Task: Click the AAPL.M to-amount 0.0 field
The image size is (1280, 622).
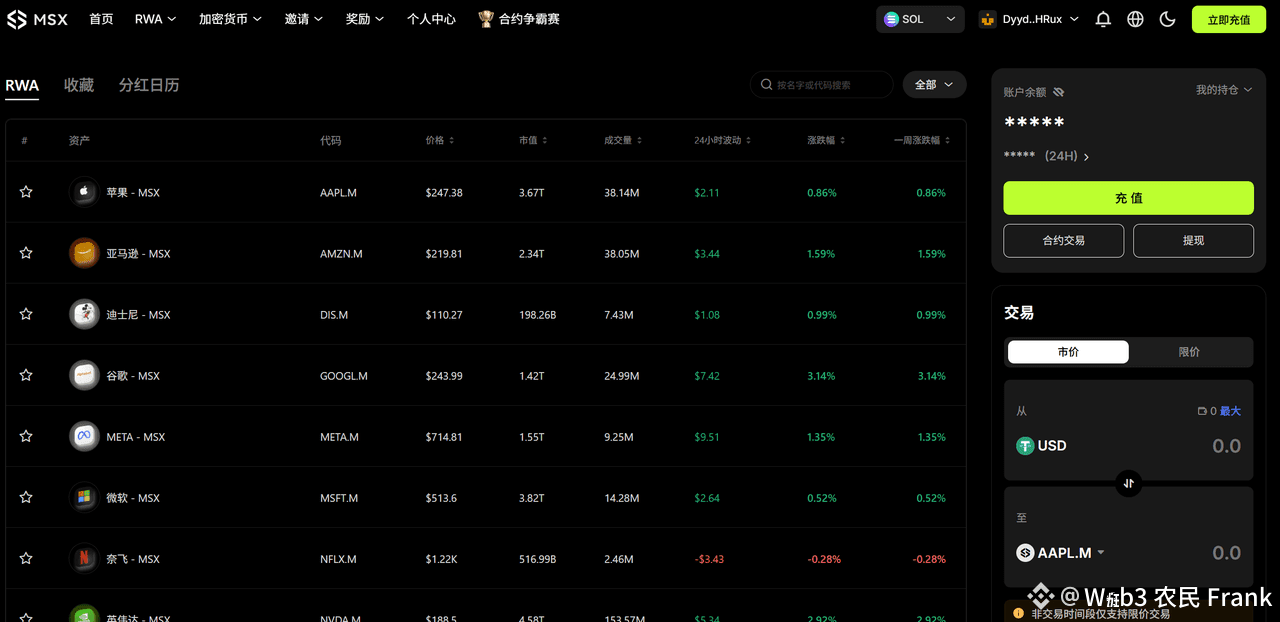Action: [x=1226, y=553]
